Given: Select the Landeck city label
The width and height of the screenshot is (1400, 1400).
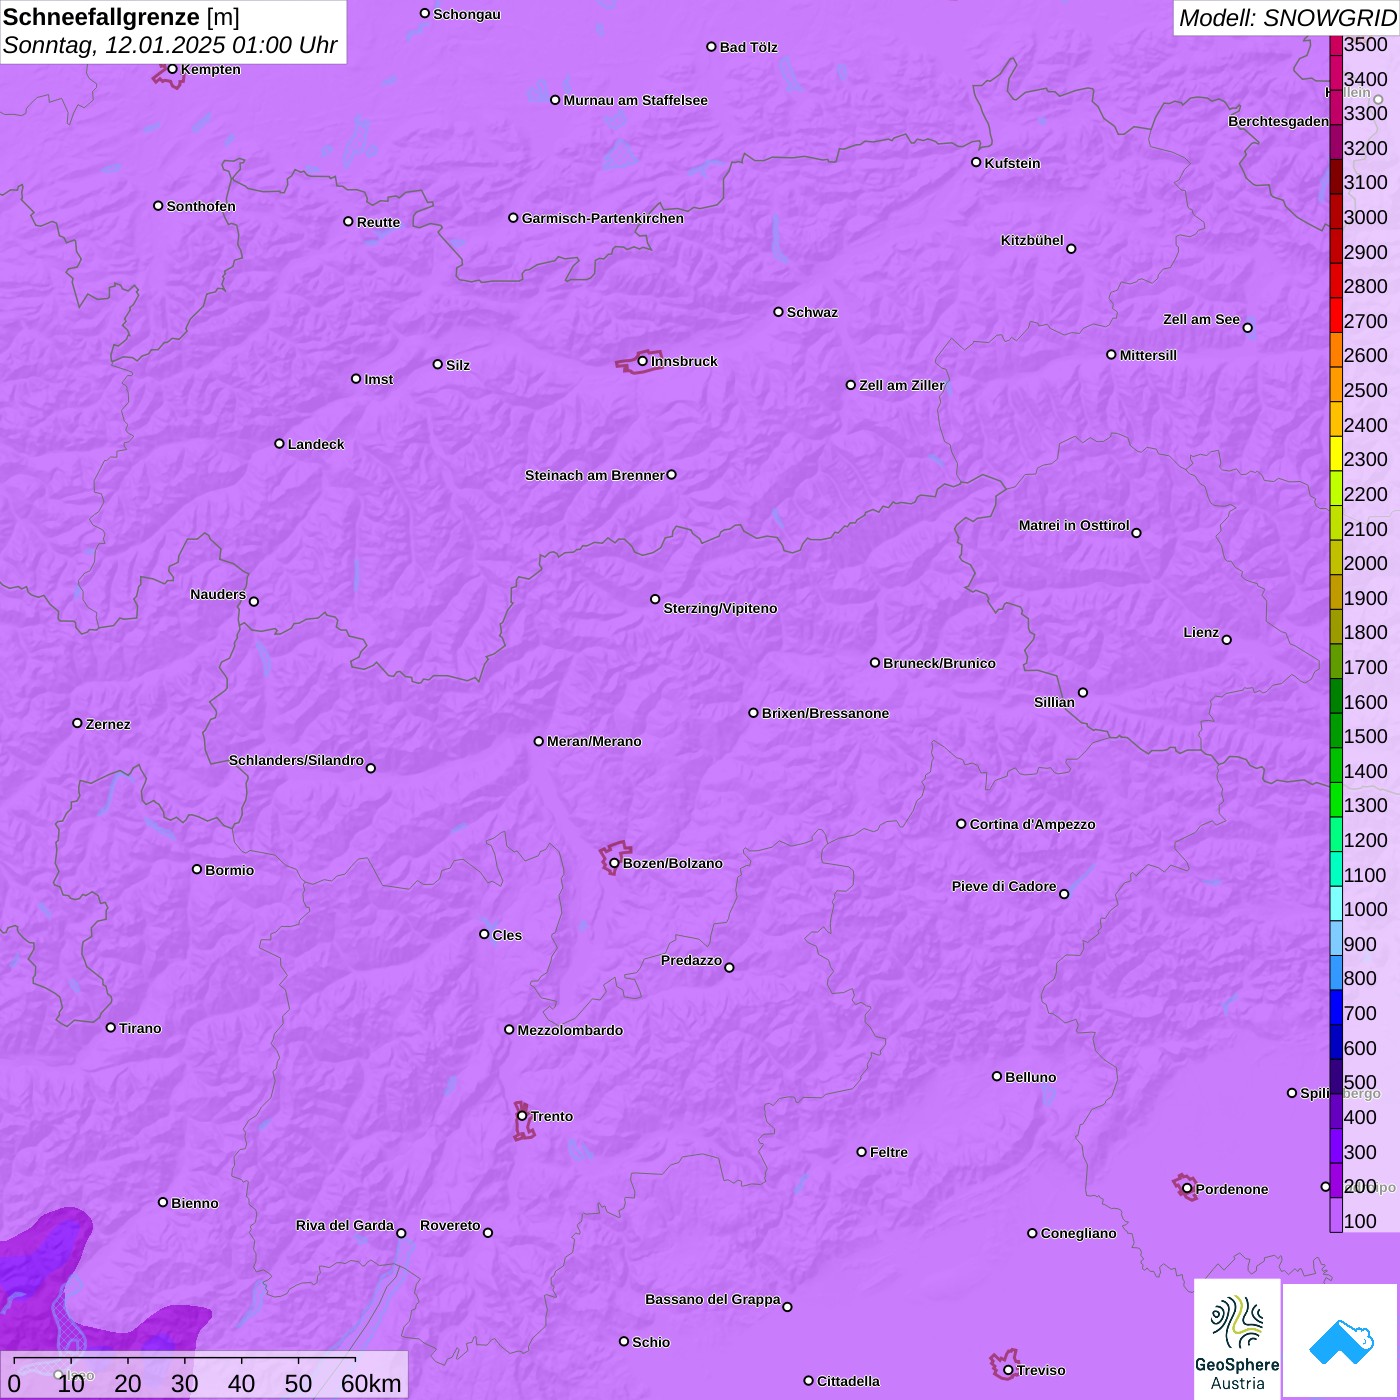Looking at the screenshot, I should [316, 444].
